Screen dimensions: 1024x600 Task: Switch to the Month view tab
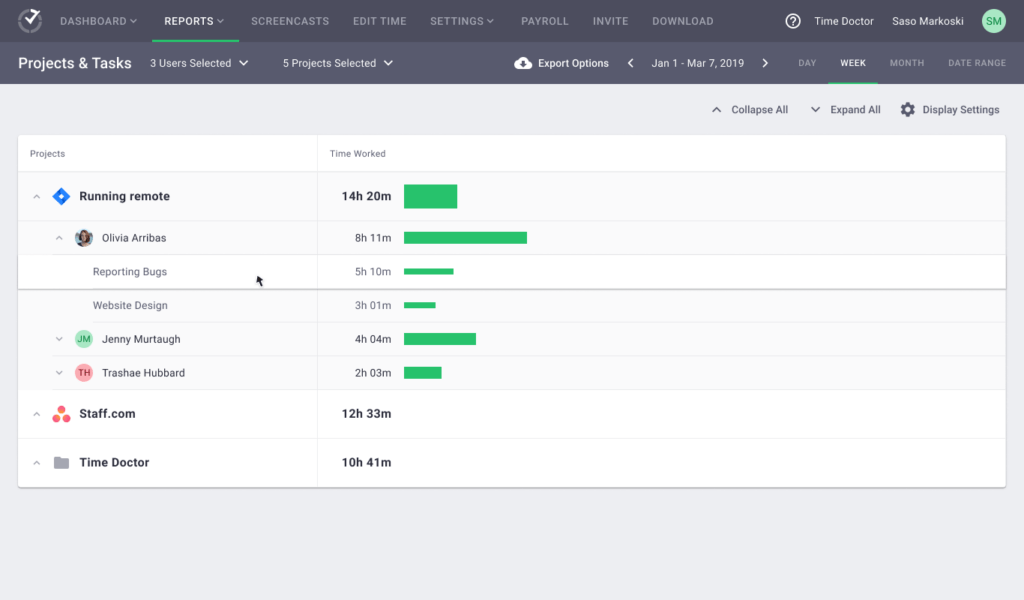(906, 63)
